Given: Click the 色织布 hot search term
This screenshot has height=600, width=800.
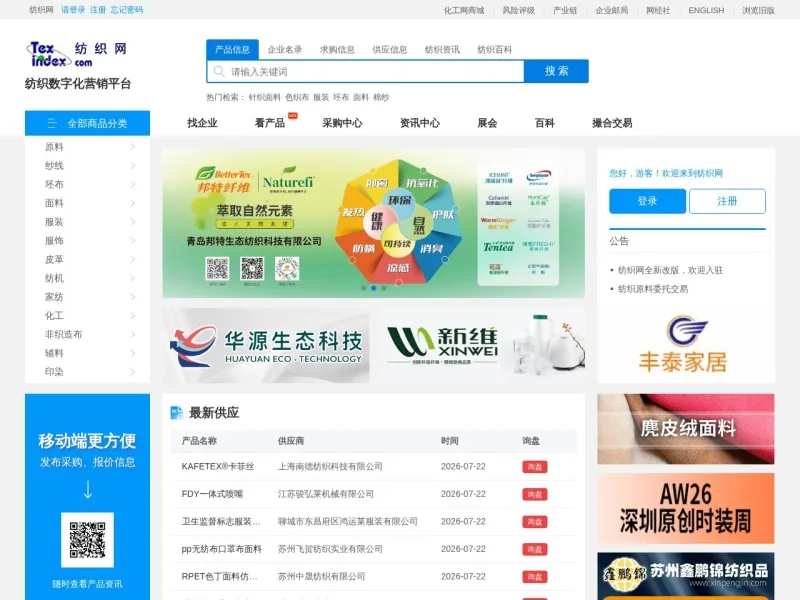Looking at the screenshot, I should [x=297, y=97].
